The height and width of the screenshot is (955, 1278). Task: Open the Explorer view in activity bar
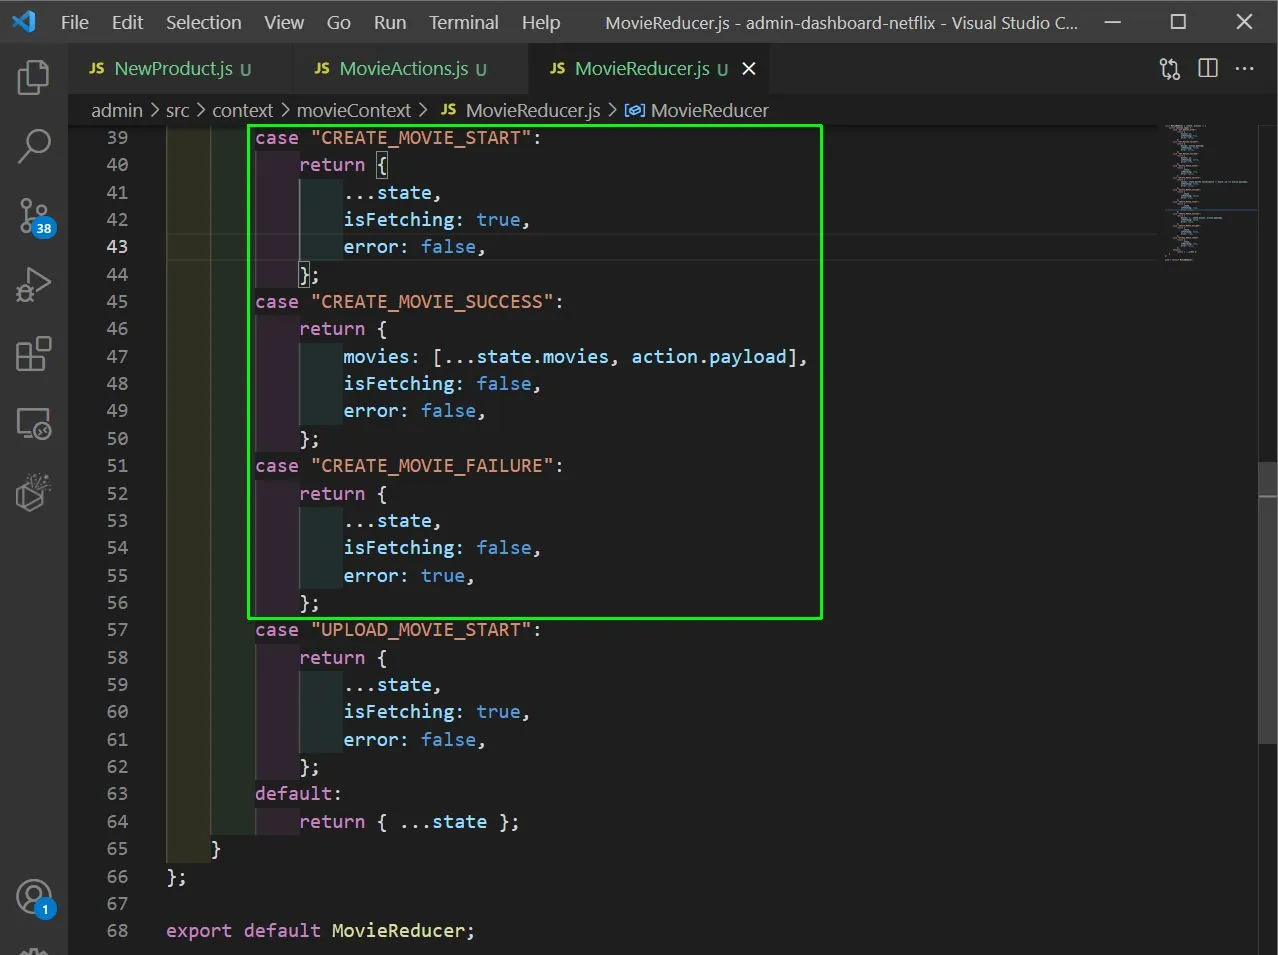33,77
